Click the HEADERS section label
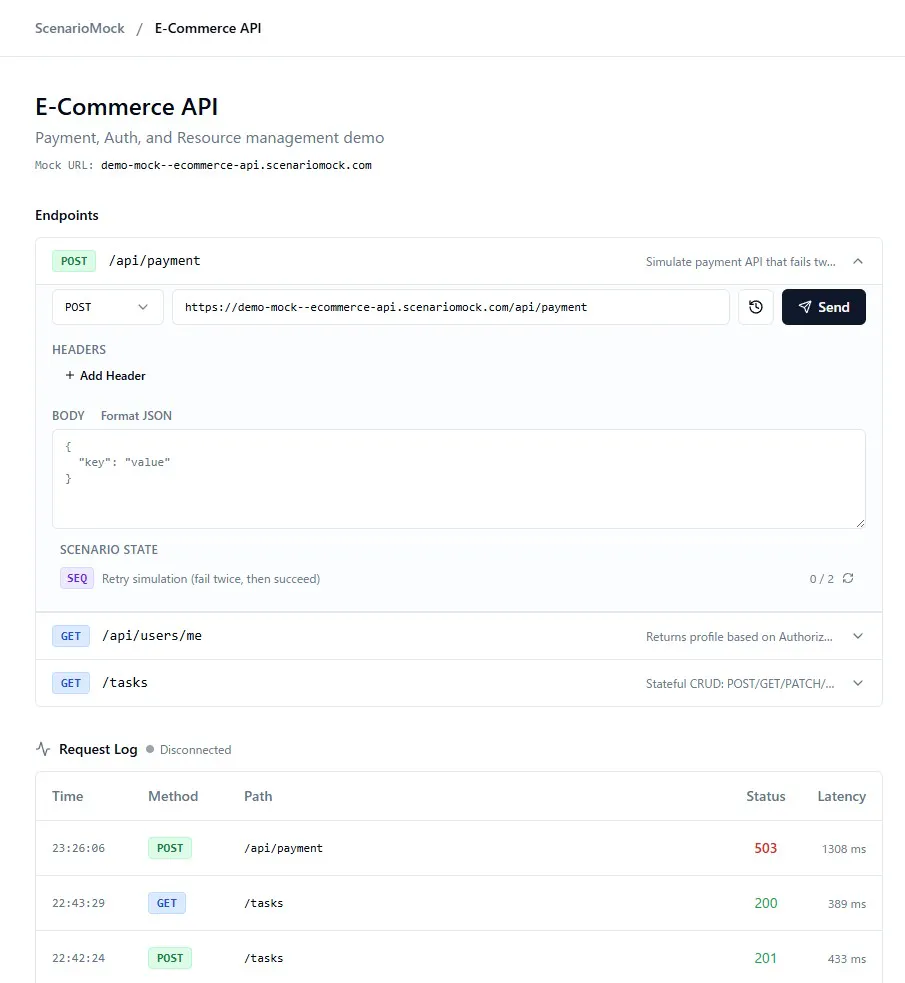The height and width of the screenshot is (983, 905). coord(79,350)
